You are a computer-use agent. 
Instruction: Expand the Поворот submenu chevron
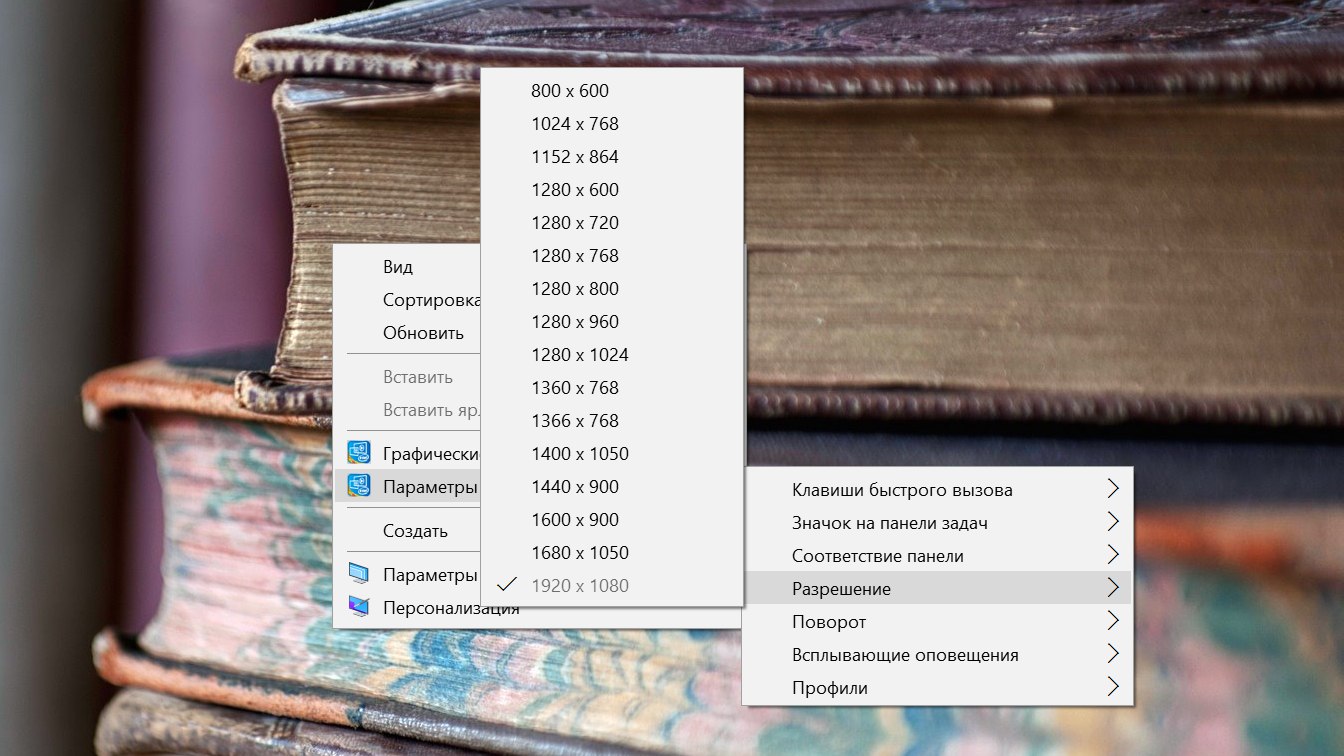pyautogui.click(x=1112, y=621)
